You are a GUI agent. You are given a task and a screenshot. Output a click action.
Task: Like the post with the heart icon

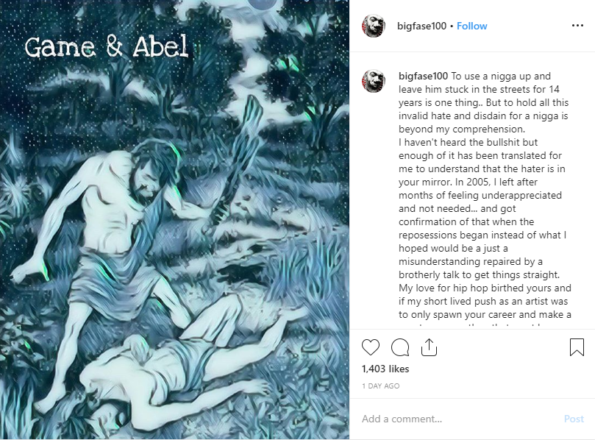tap(370, 347)
